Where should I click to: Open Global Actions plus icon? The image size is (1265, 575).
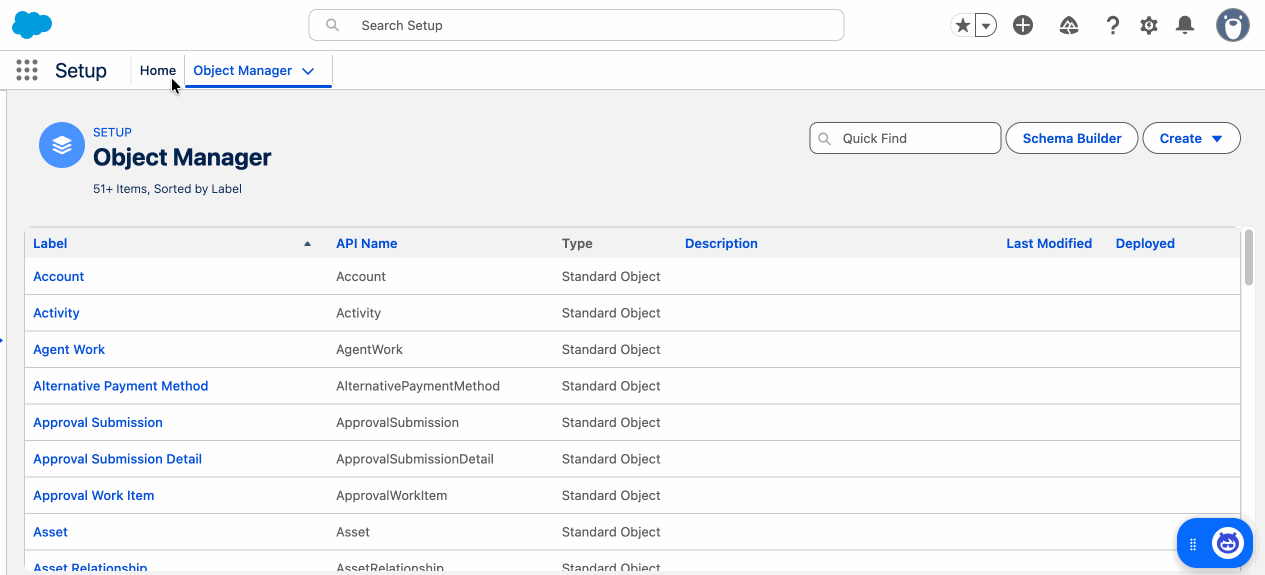pyautogui.click(x=1022, y=25)
